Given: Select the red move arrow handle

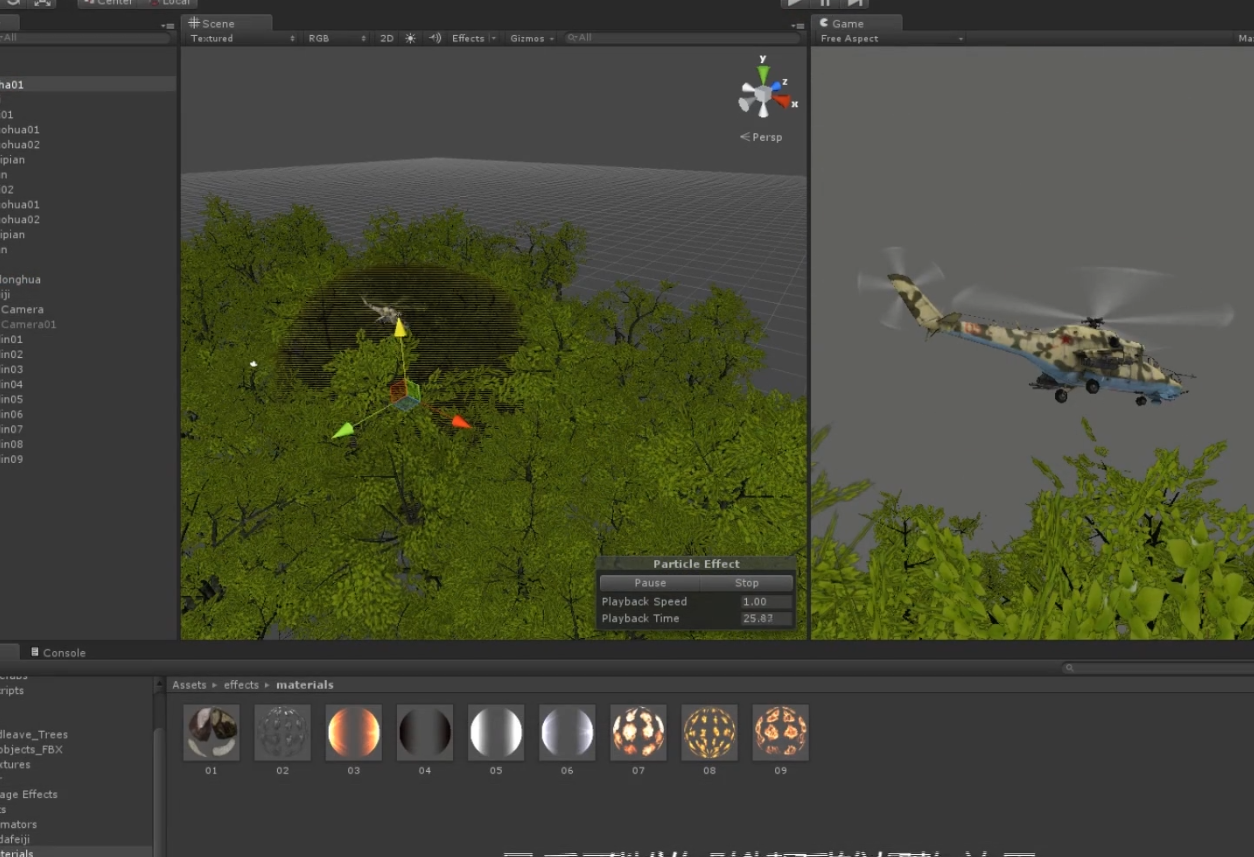Looking at the screenshot, I should point(459,422).
